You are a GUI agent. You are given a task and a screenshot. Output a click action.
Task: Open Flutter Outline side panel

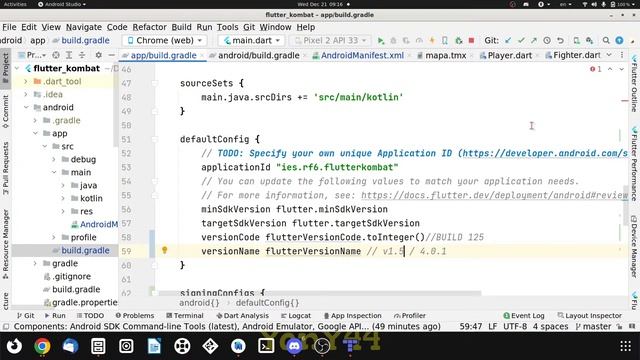click(x=634, y=84)
